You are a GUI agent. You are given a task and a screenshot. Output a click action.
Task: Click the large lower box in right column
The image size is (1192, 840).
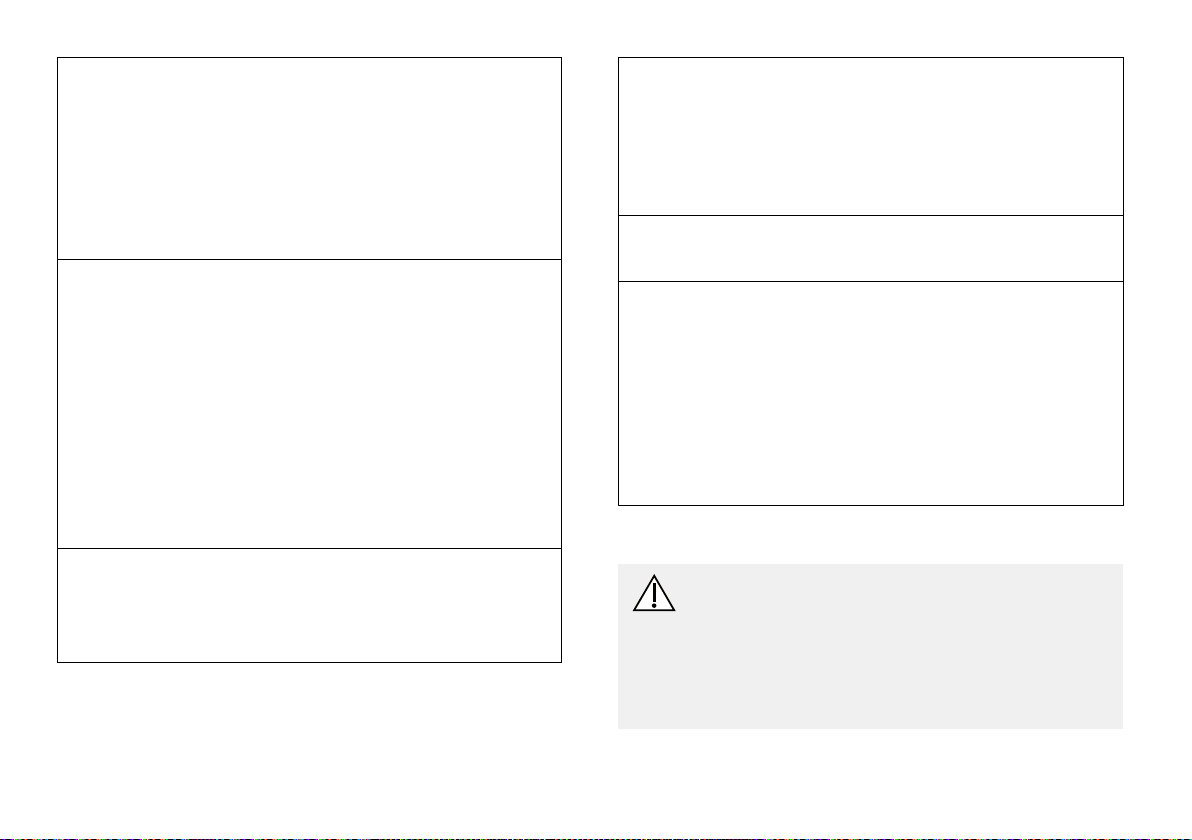[870, 393]
